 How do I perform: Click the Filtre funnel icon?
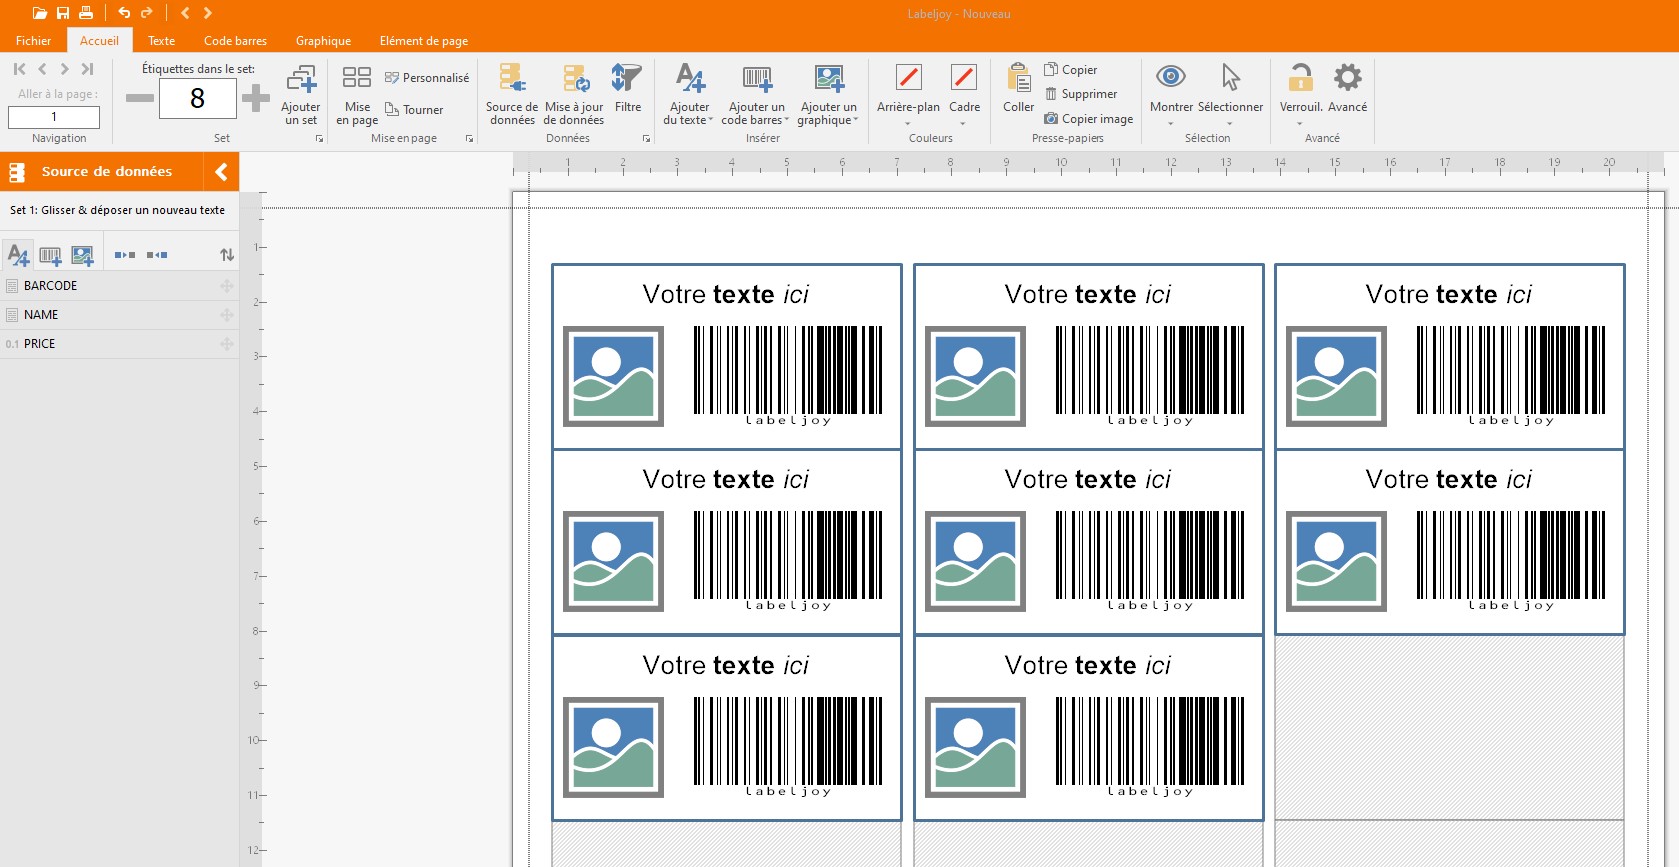[x=627, y=80]
